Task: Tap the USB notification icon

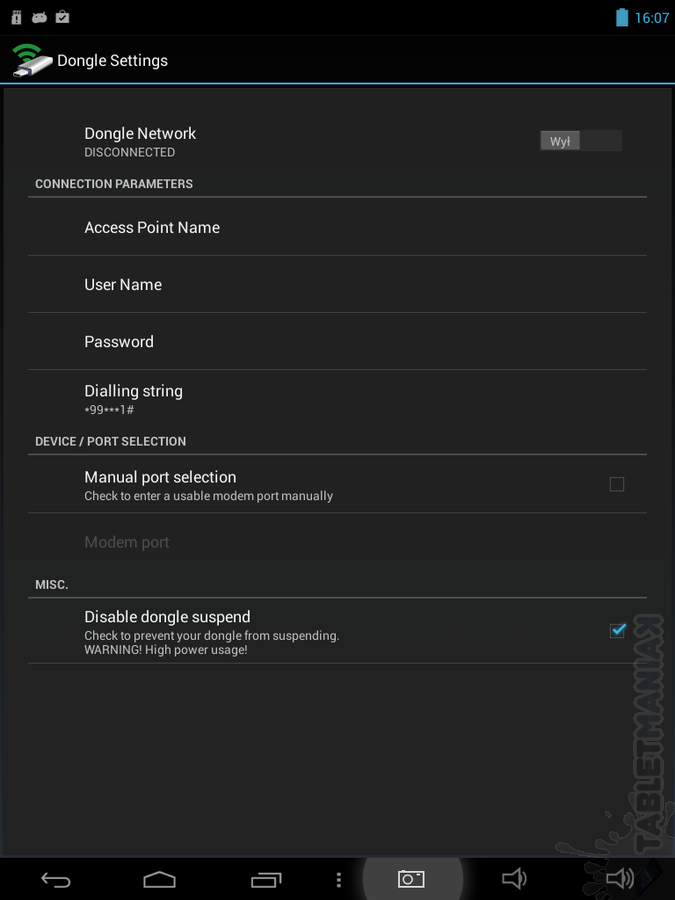Action: pos(16,17)
